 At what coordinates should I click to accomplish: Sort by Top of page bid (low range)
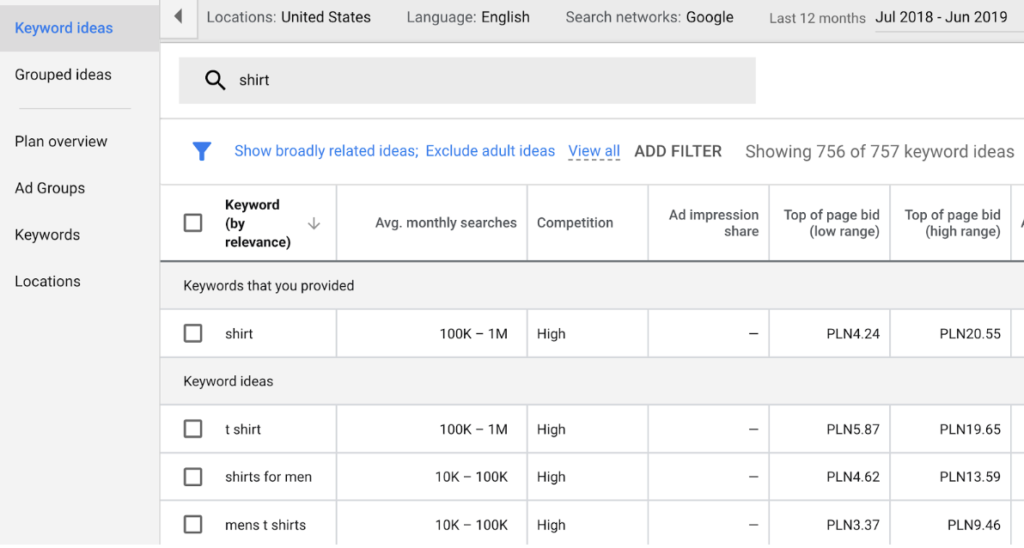[x=831, y=223]
